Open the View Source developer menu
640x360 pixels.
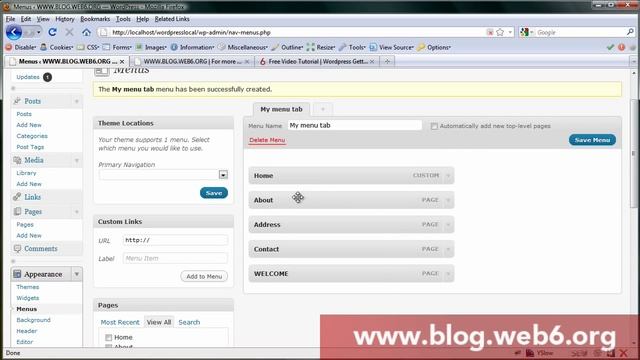(392, 47)
